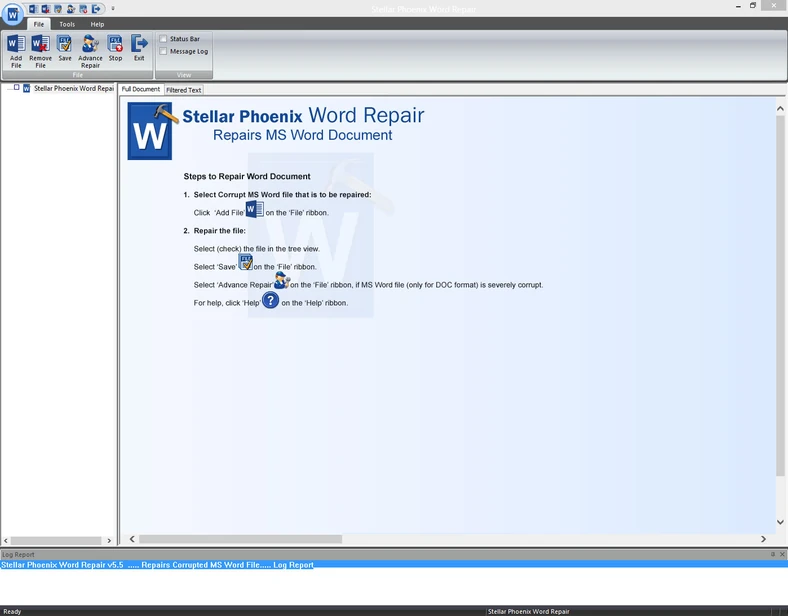Click the Stellar Phoenix Word Repair logo image
Viewport: 788px width, 616px height.
153,131
